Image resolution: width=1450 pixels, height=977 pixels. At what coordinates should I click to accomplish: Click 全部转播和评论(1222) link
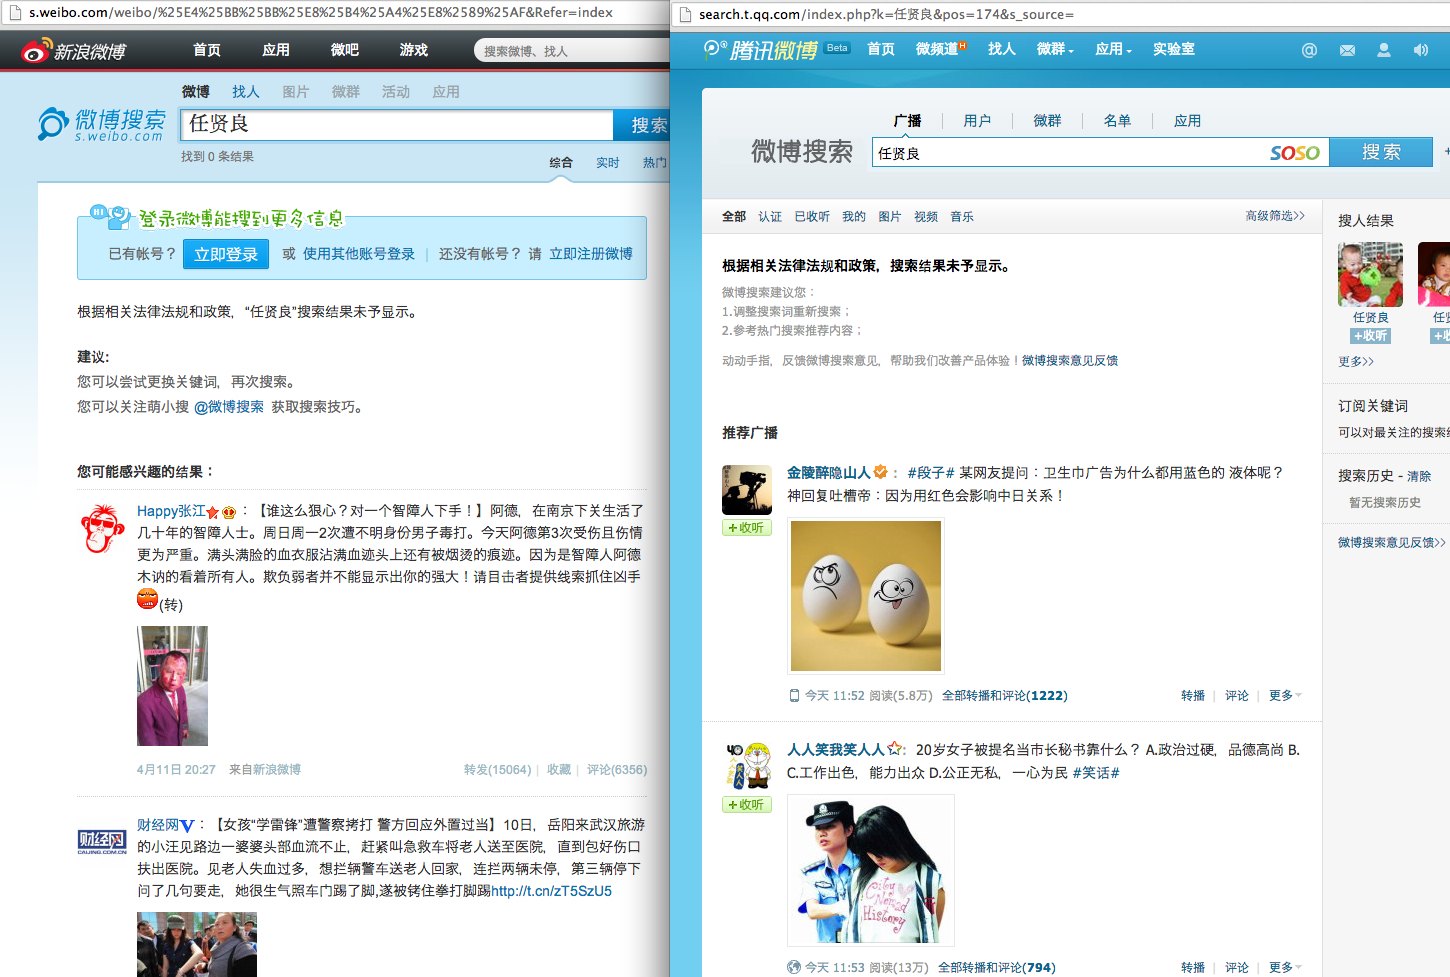1005,696
